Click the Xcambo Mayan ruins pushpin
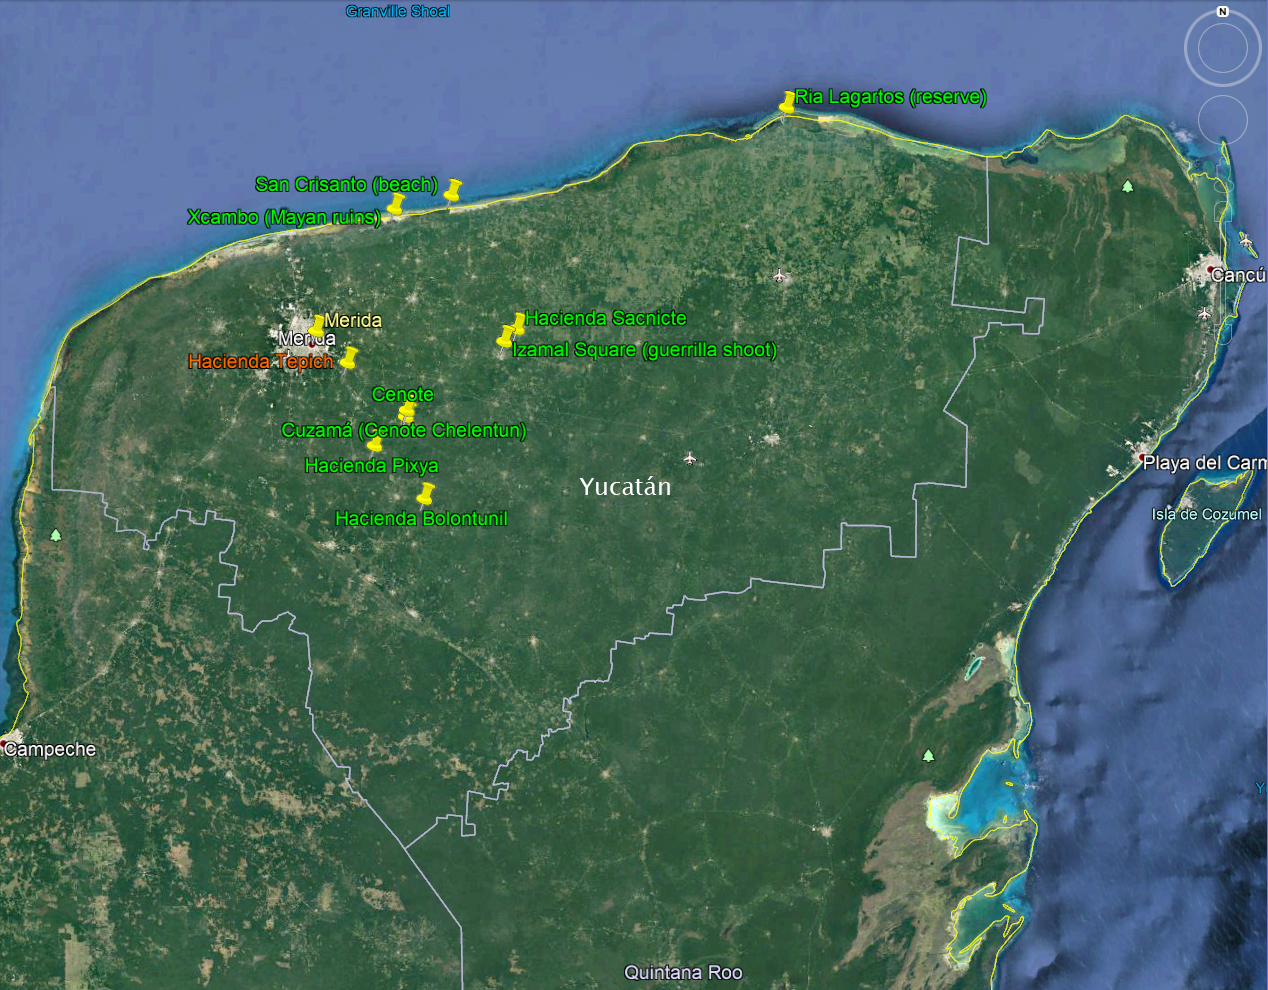 point(396,204)
